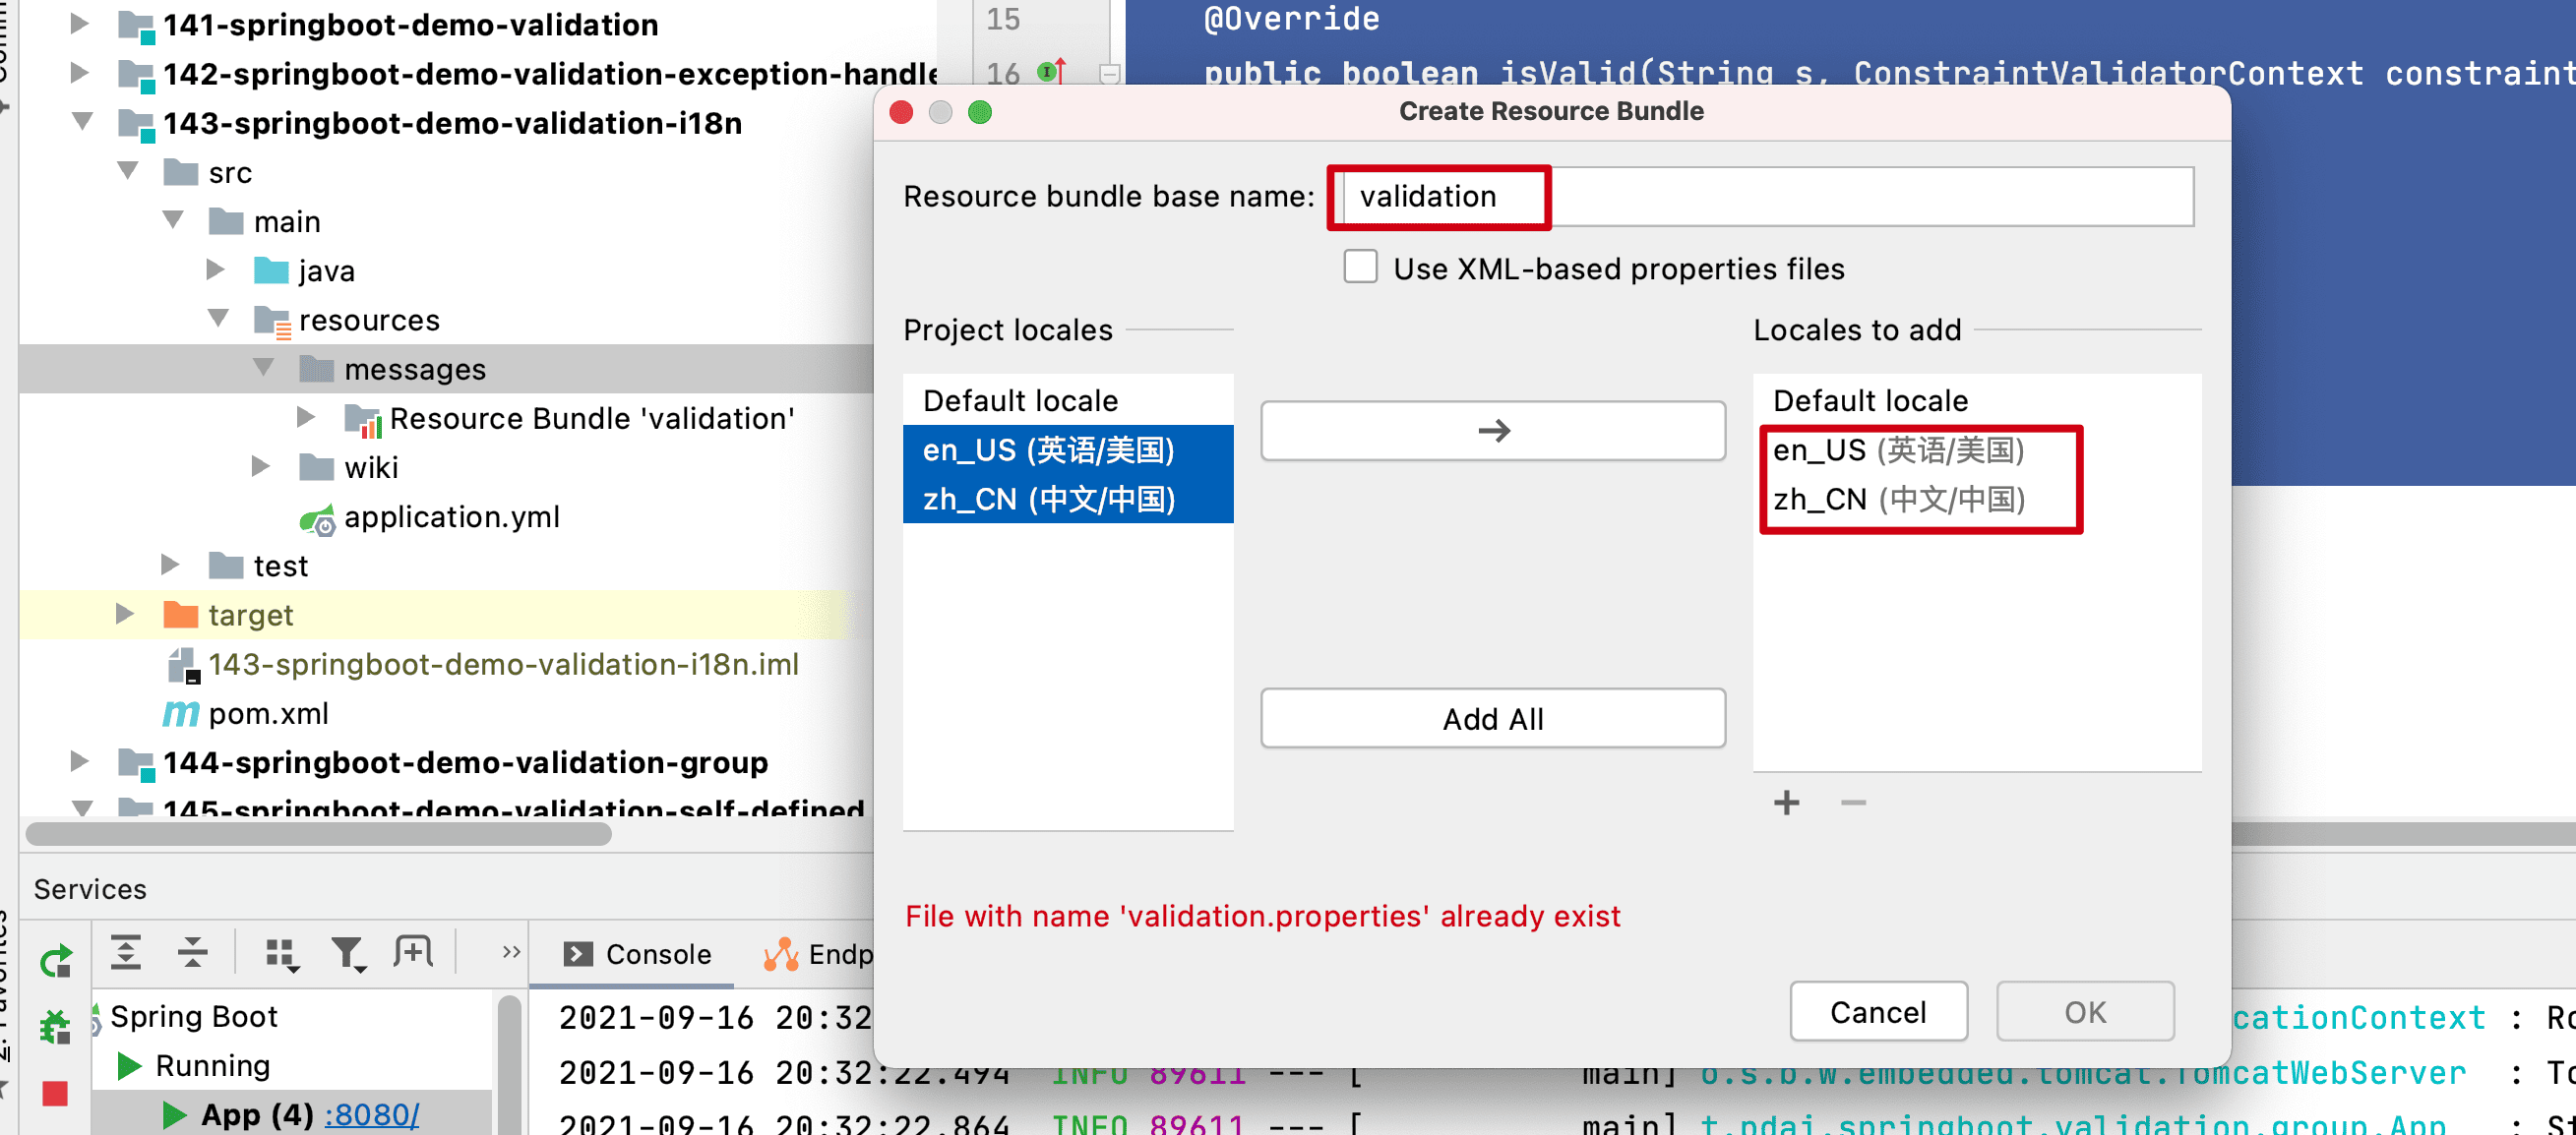The width and height of the screenshot is (2576, 1135).
Task: Open the Group By grid icon
Action: tap(282, 954)
